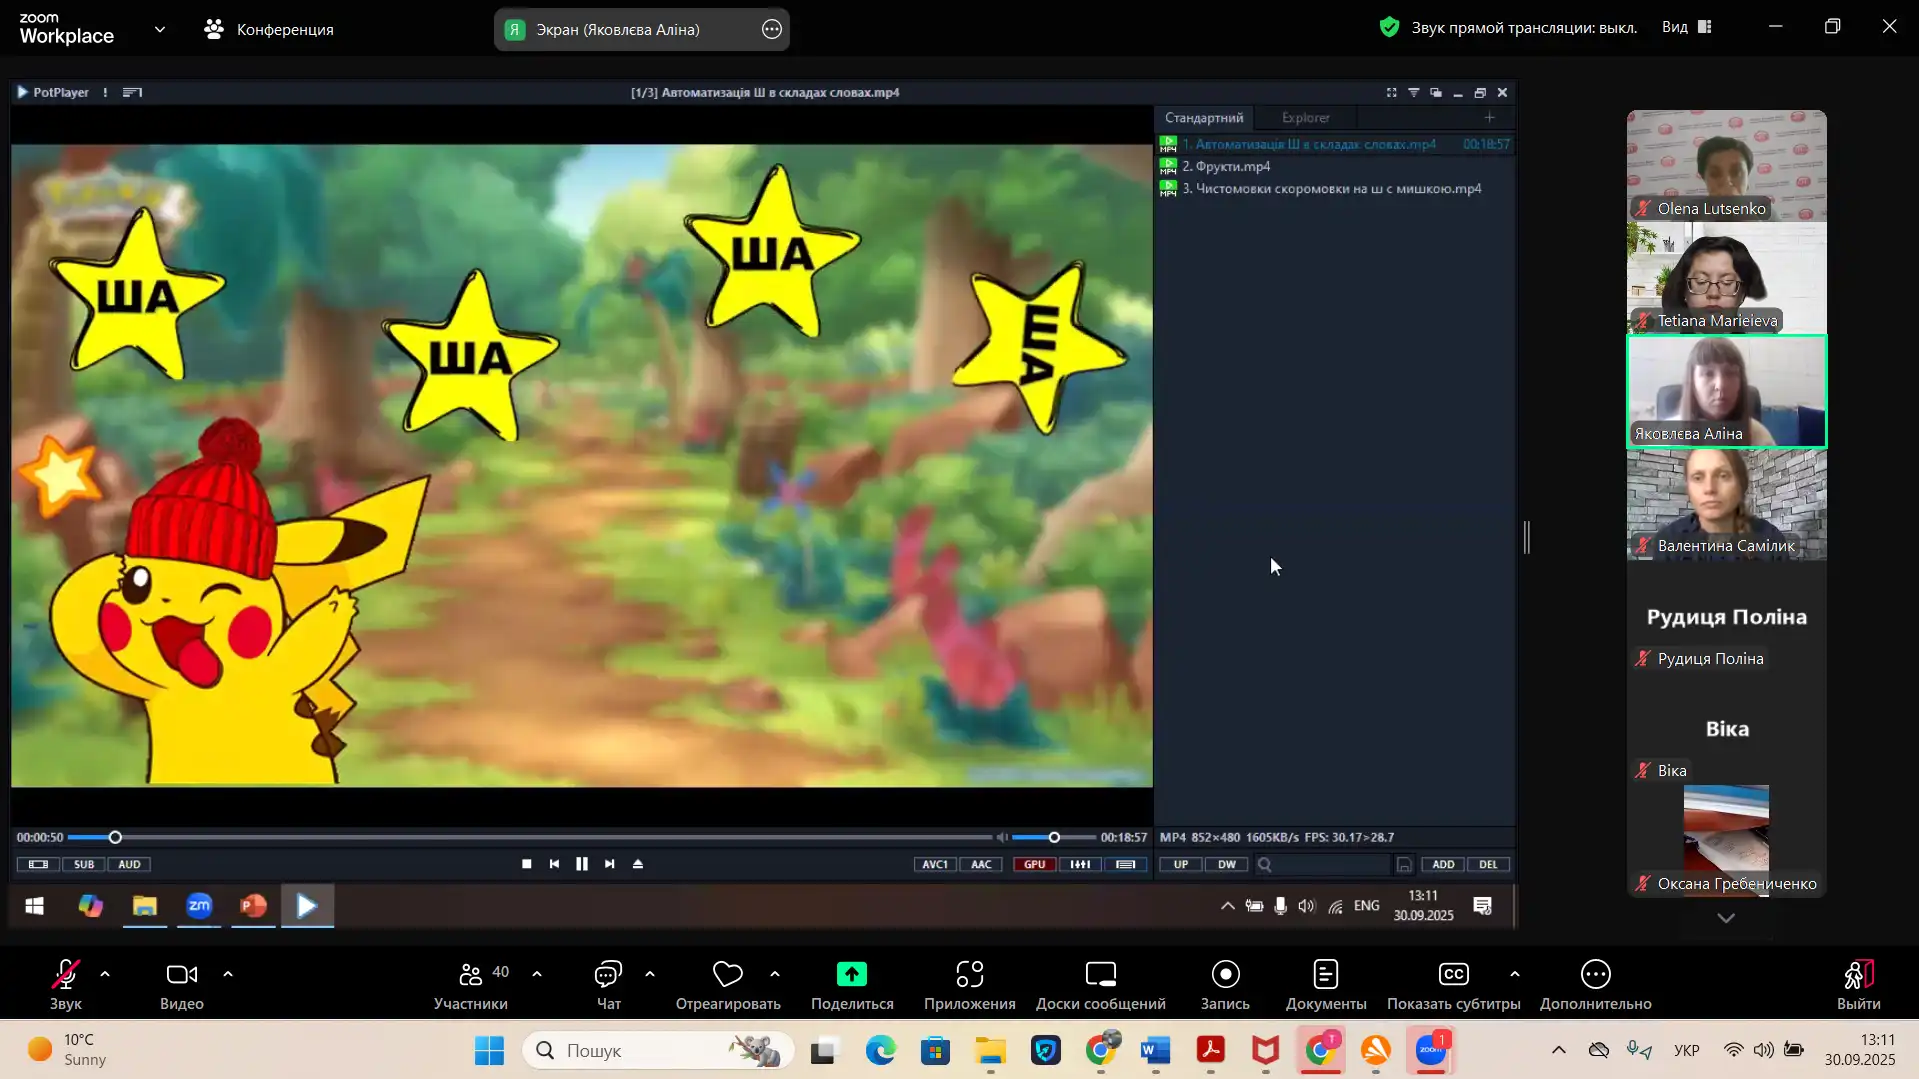
Task: Open Whiteboards from the toolbar
Action: (x=1100, y=985)
